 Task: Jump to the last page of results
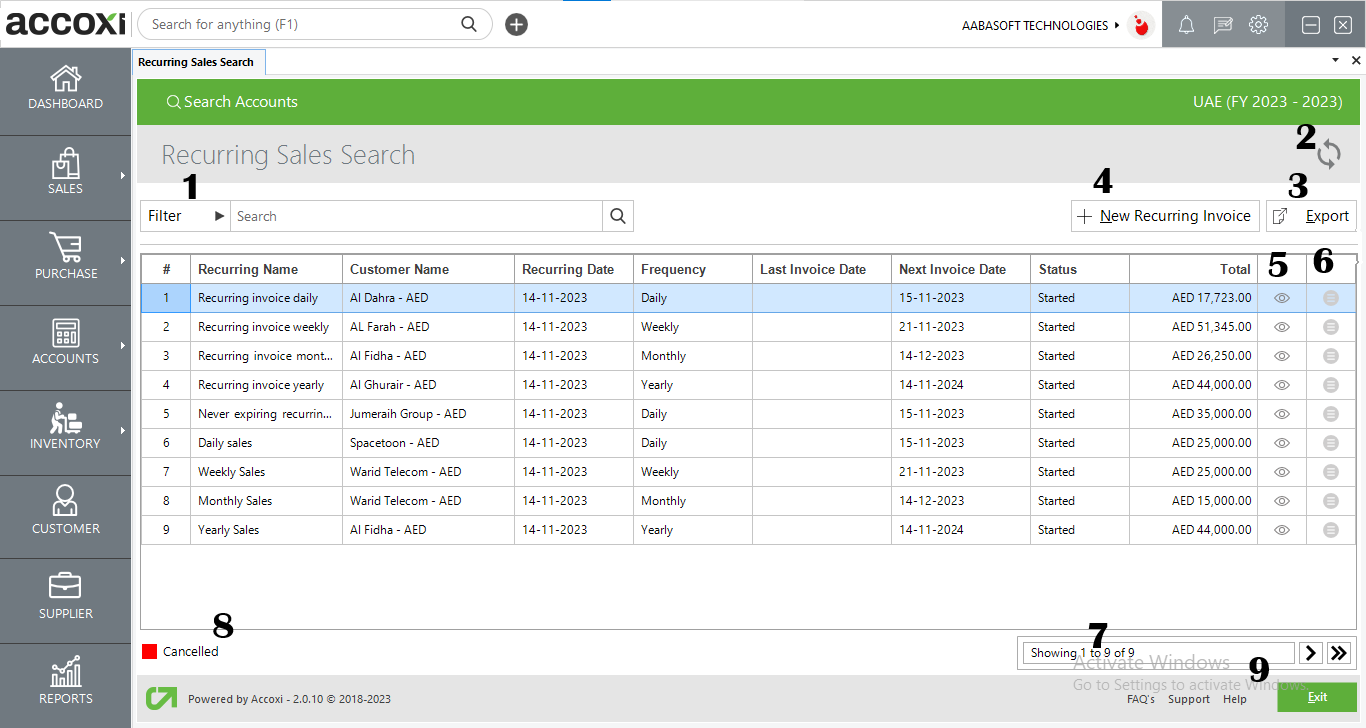pos(1339,652)
